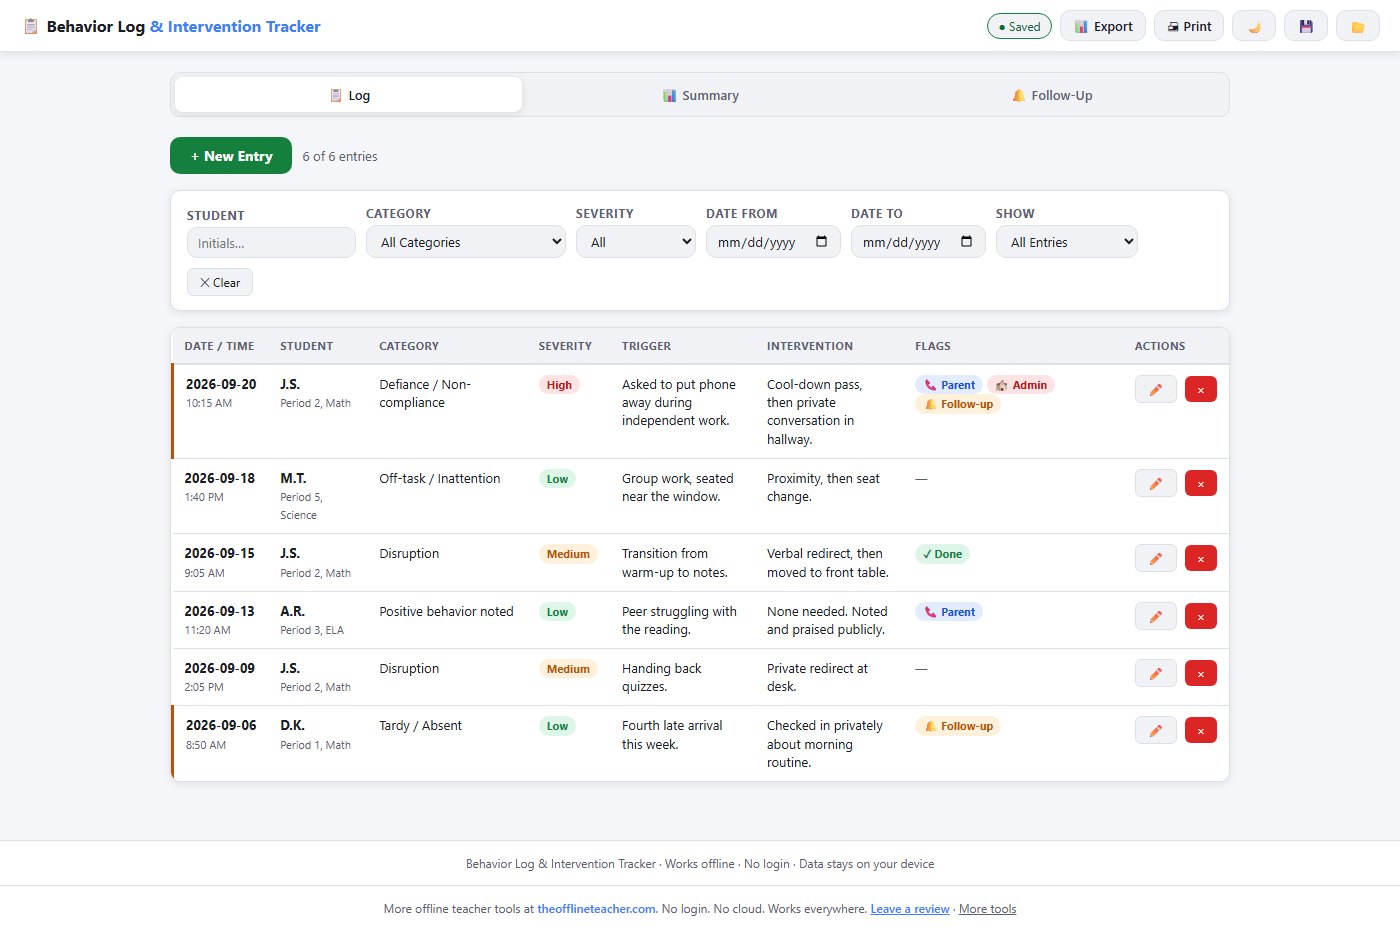The width and height of the screenshot is (1400, 930).
Task: Delete the M.T. Off-task entry
Action: click(1201, 483)
